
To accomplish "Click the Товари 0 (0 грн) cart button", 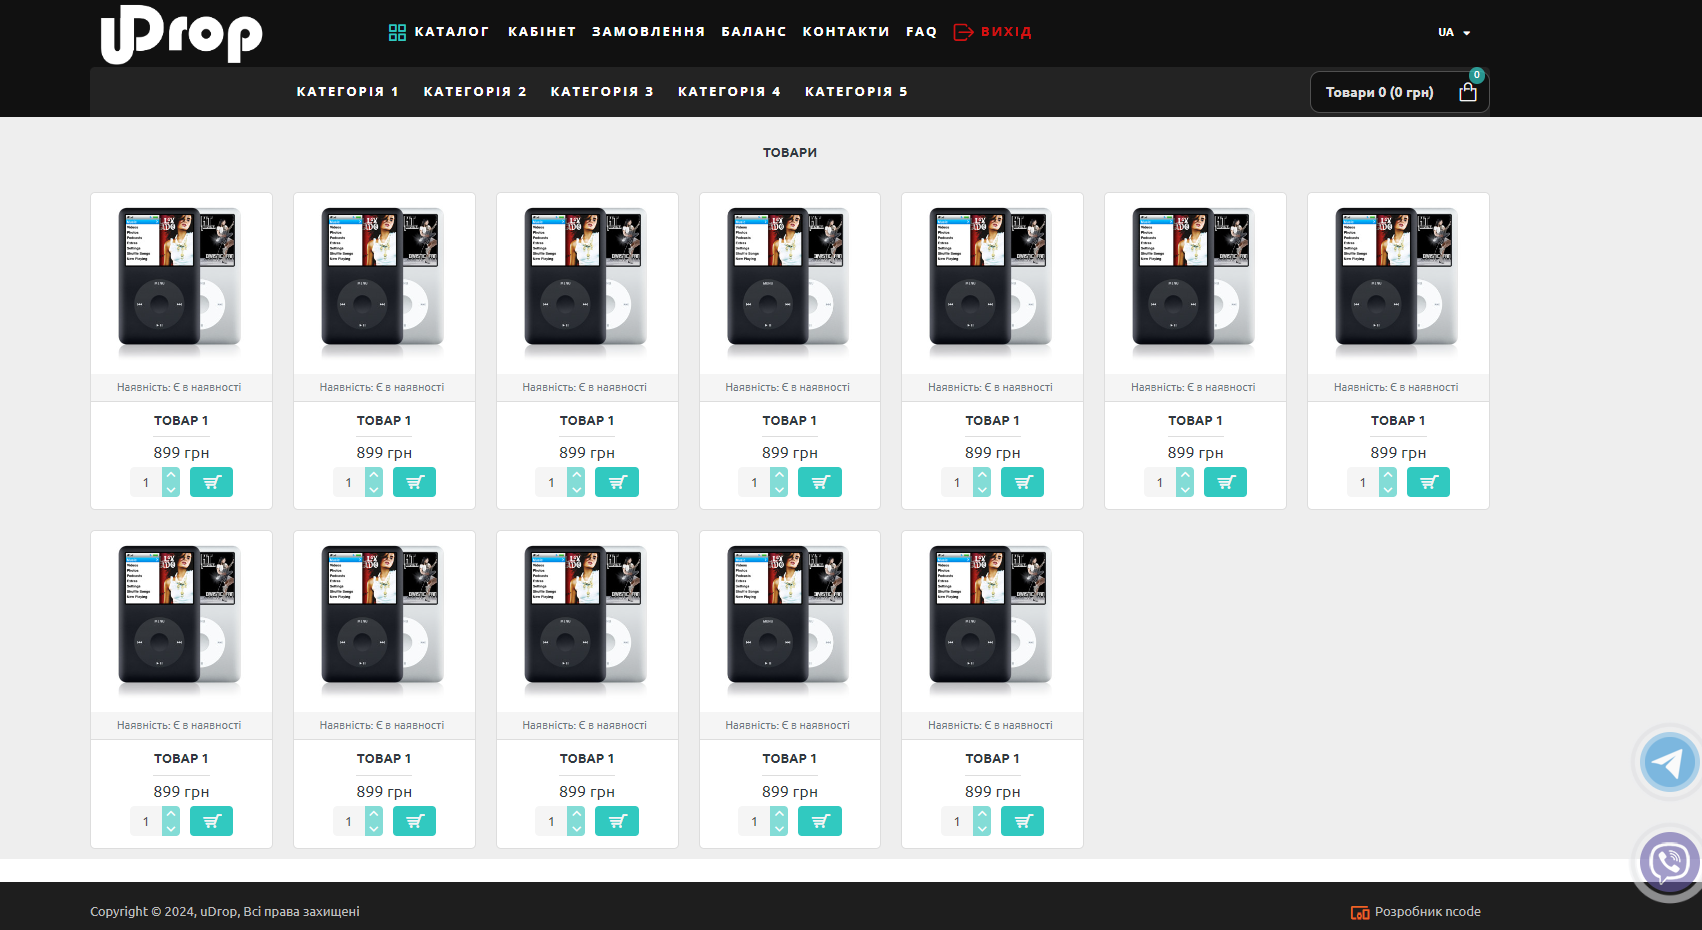I will (x=1379, y=92).
